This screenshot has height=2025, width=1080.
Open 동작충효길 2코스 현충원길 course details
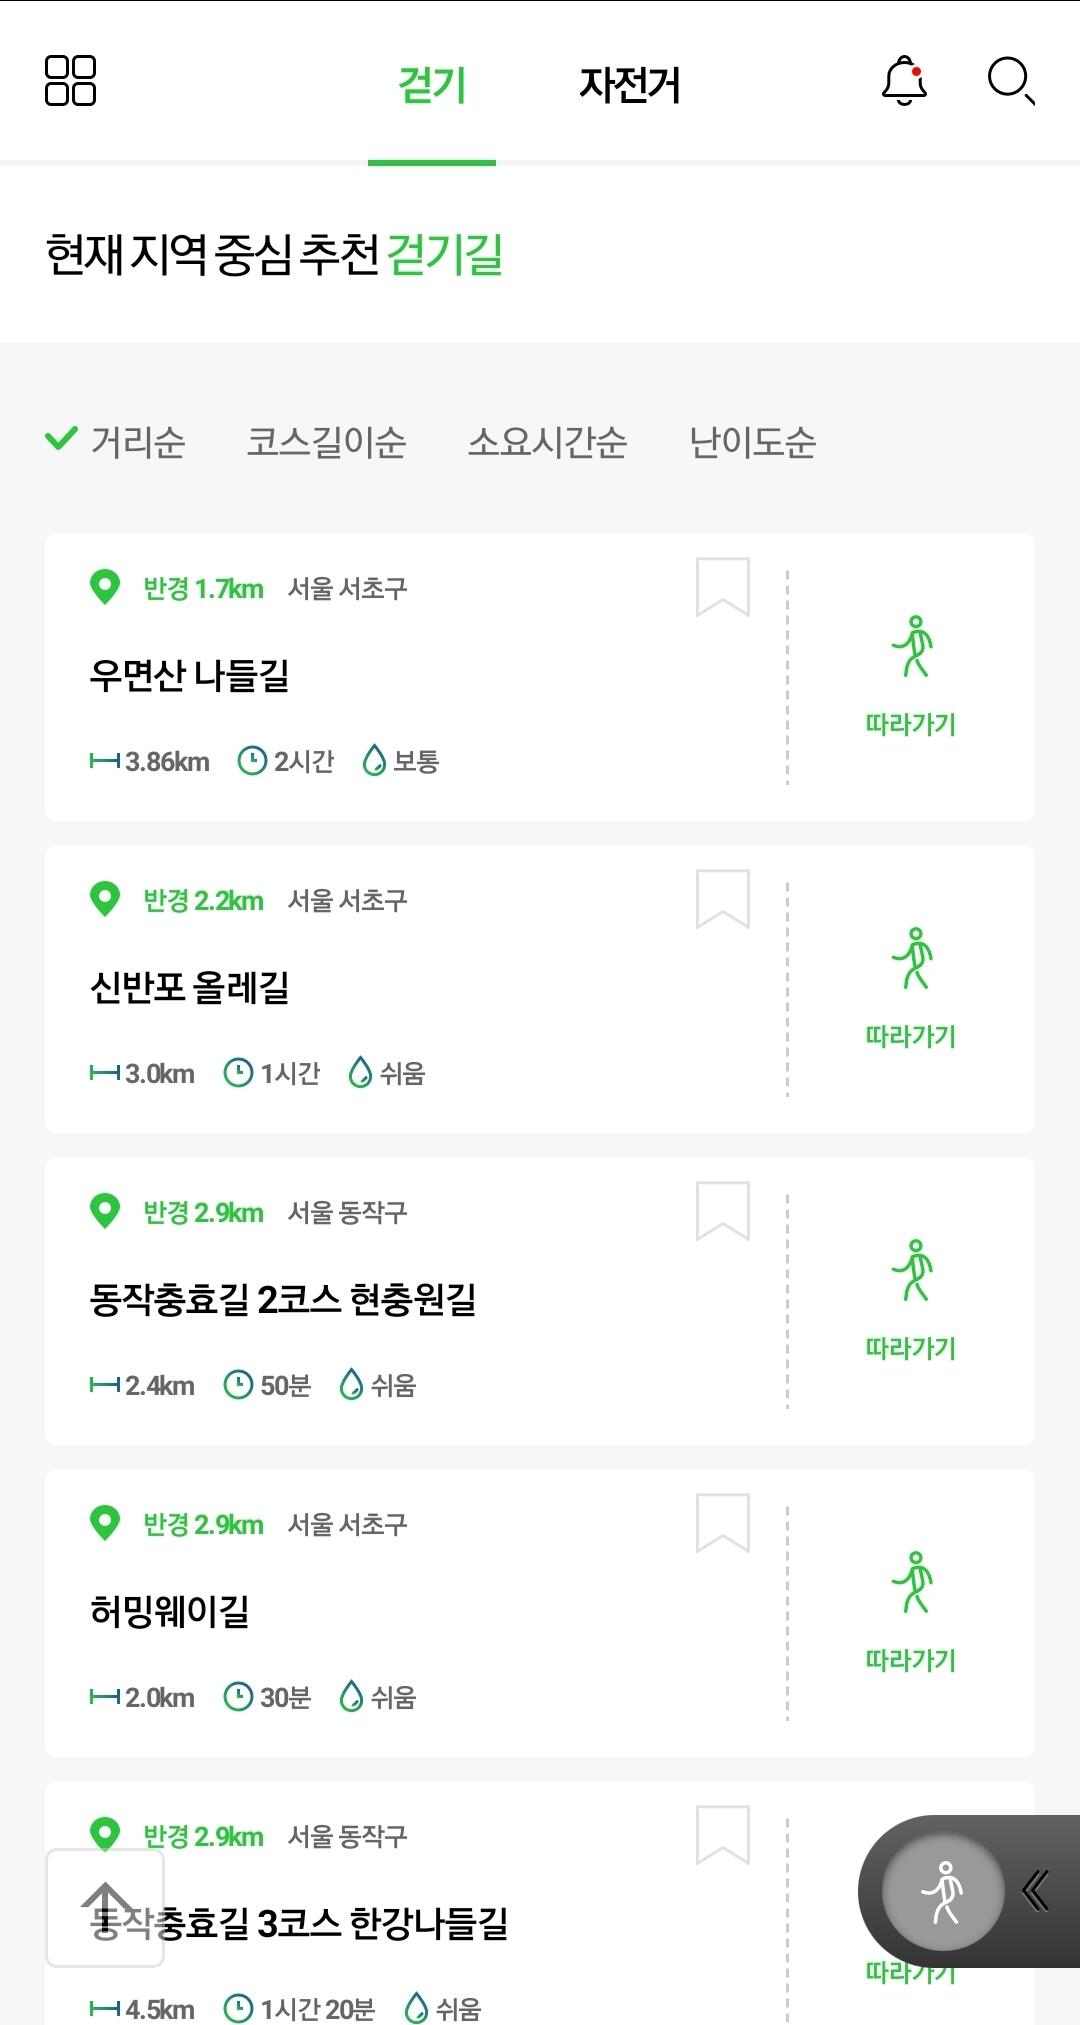coord(283,1300)
